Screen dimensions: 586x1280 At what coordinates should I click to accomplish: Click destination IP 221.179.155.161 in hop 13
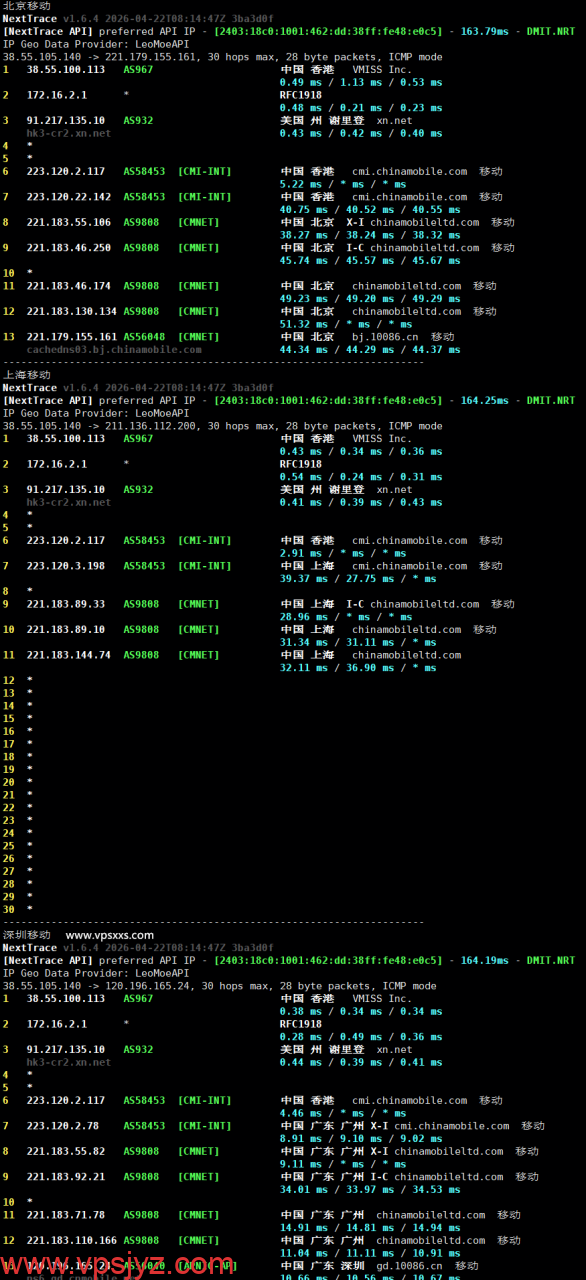(x=72, y=337)
